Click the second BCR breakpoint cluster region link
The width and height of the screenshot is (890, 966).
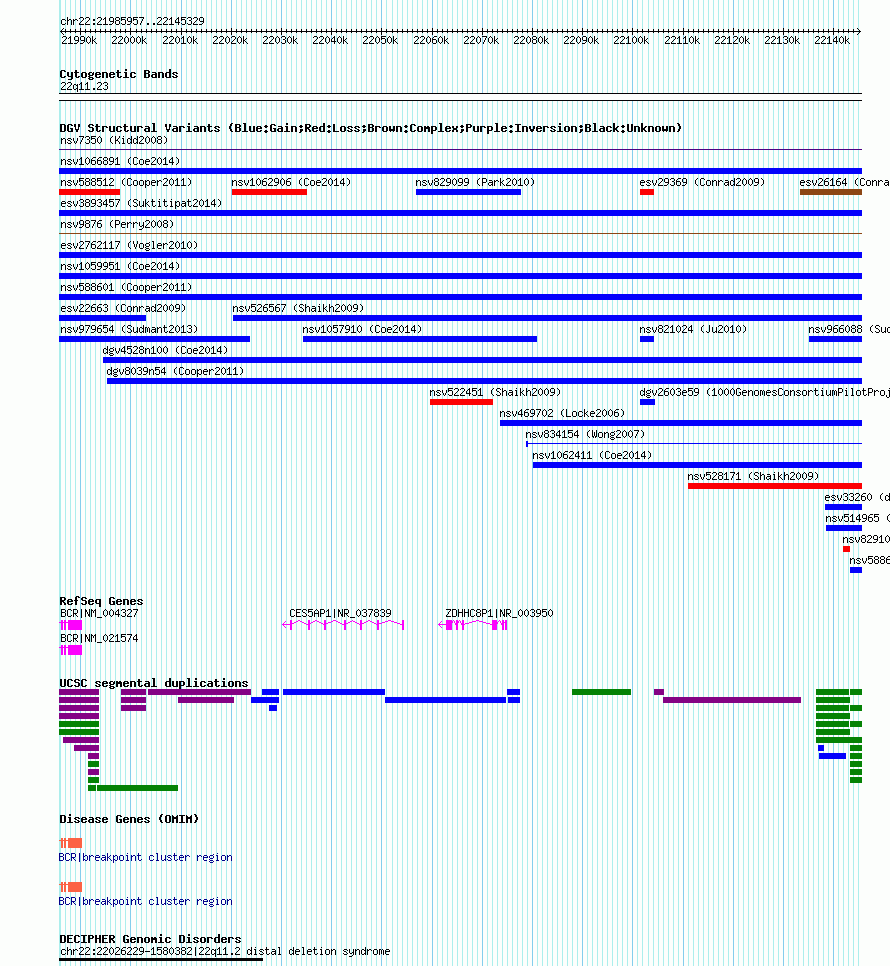tap(145, 901)
